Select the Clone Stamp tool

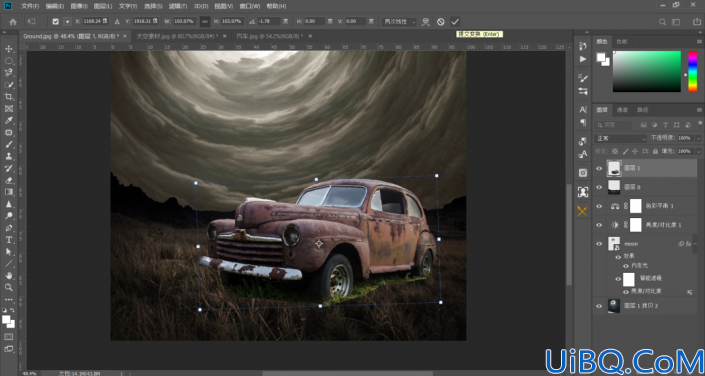click(9, 156)
